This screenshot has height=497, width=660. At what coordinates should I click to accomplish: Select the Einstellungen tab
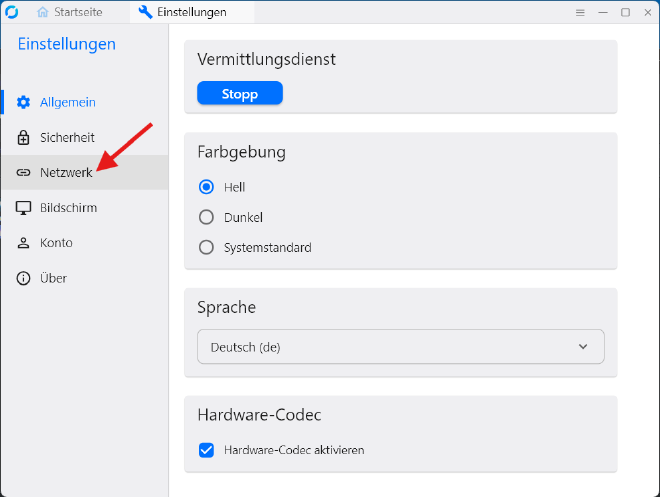pyautogui.click(x=190, y=12)
